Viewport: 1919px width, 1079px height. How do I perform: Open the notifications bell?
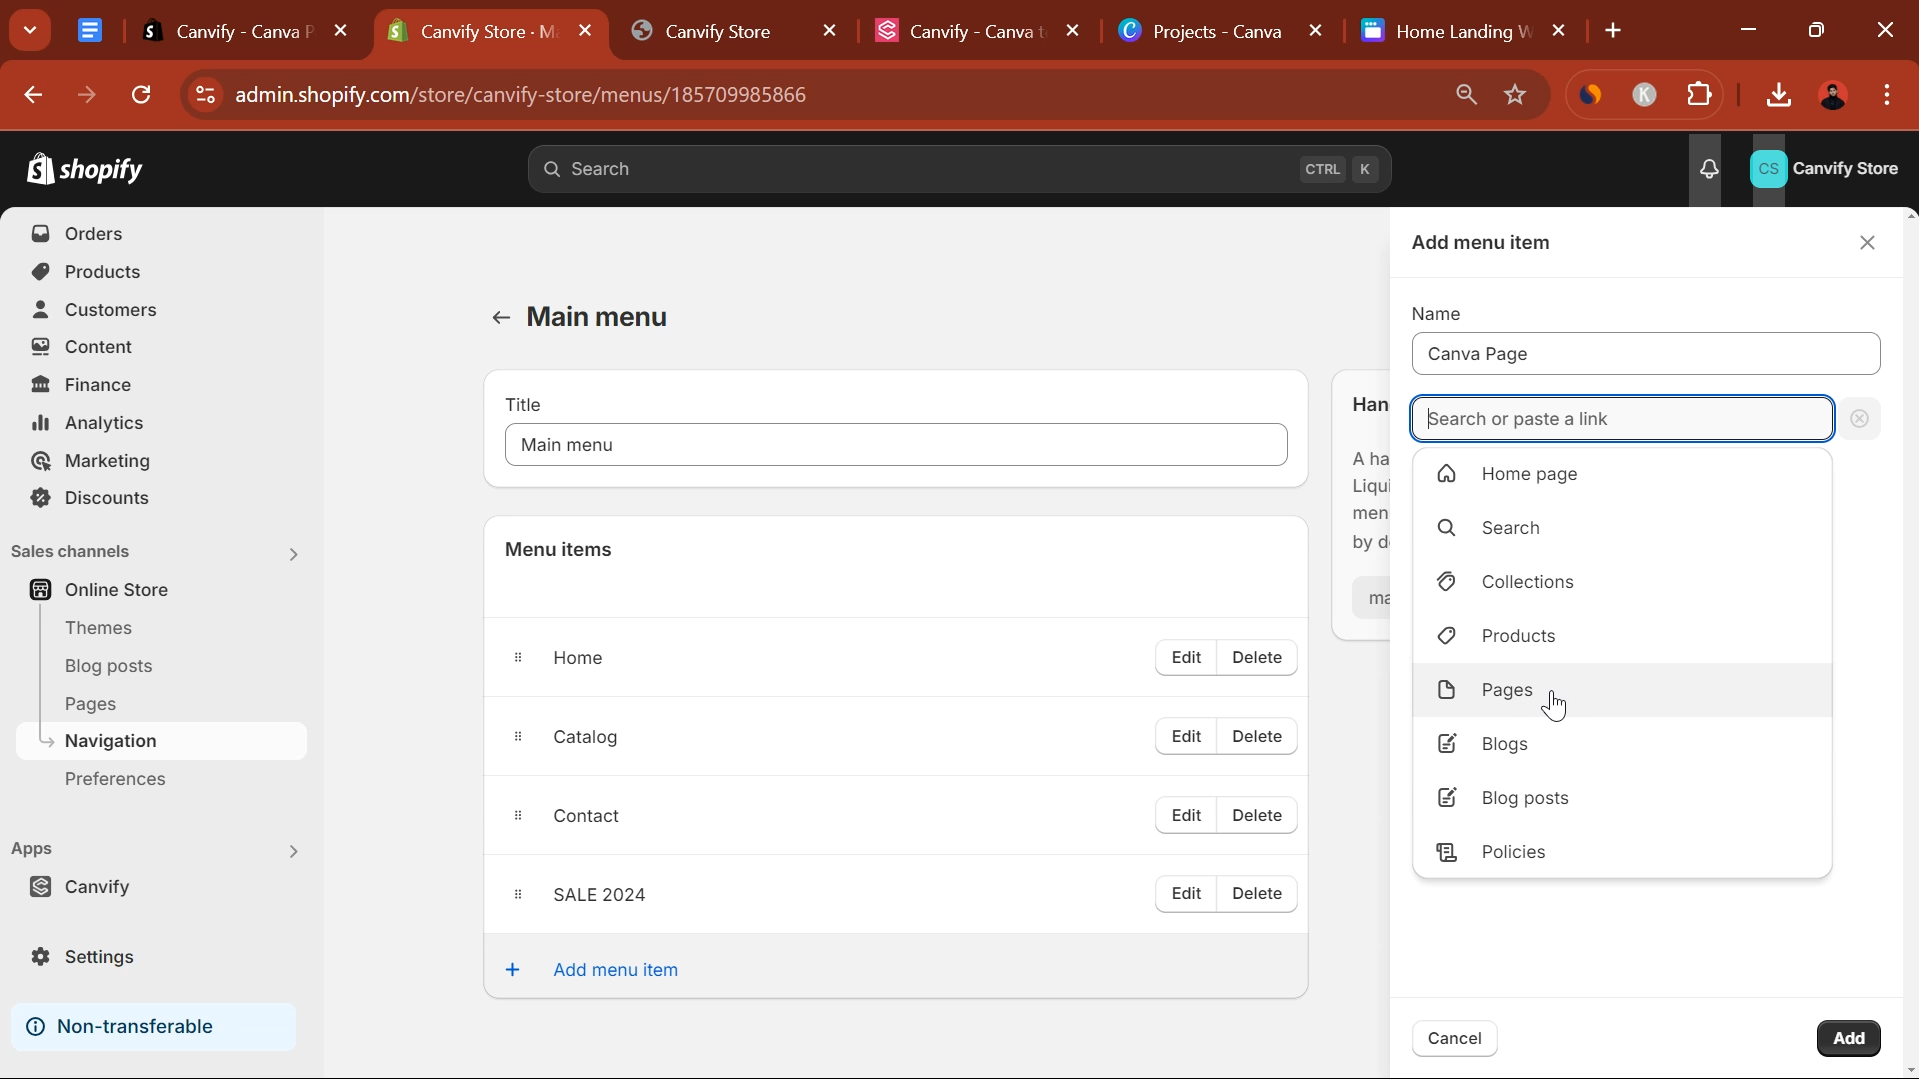pos(1709,169)
